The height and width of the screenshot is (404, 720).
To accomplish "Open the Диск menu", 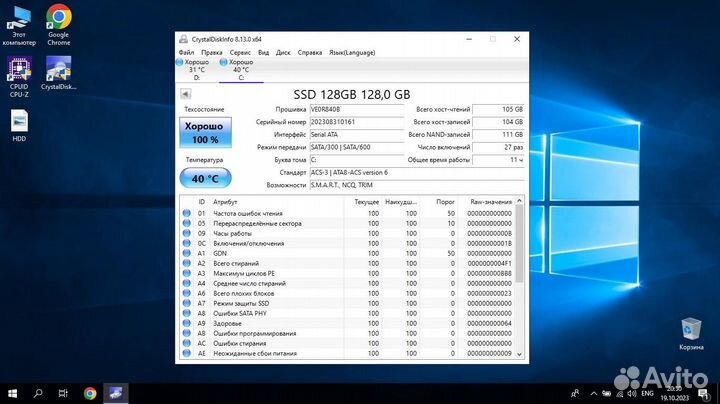I will coord(283,52).
